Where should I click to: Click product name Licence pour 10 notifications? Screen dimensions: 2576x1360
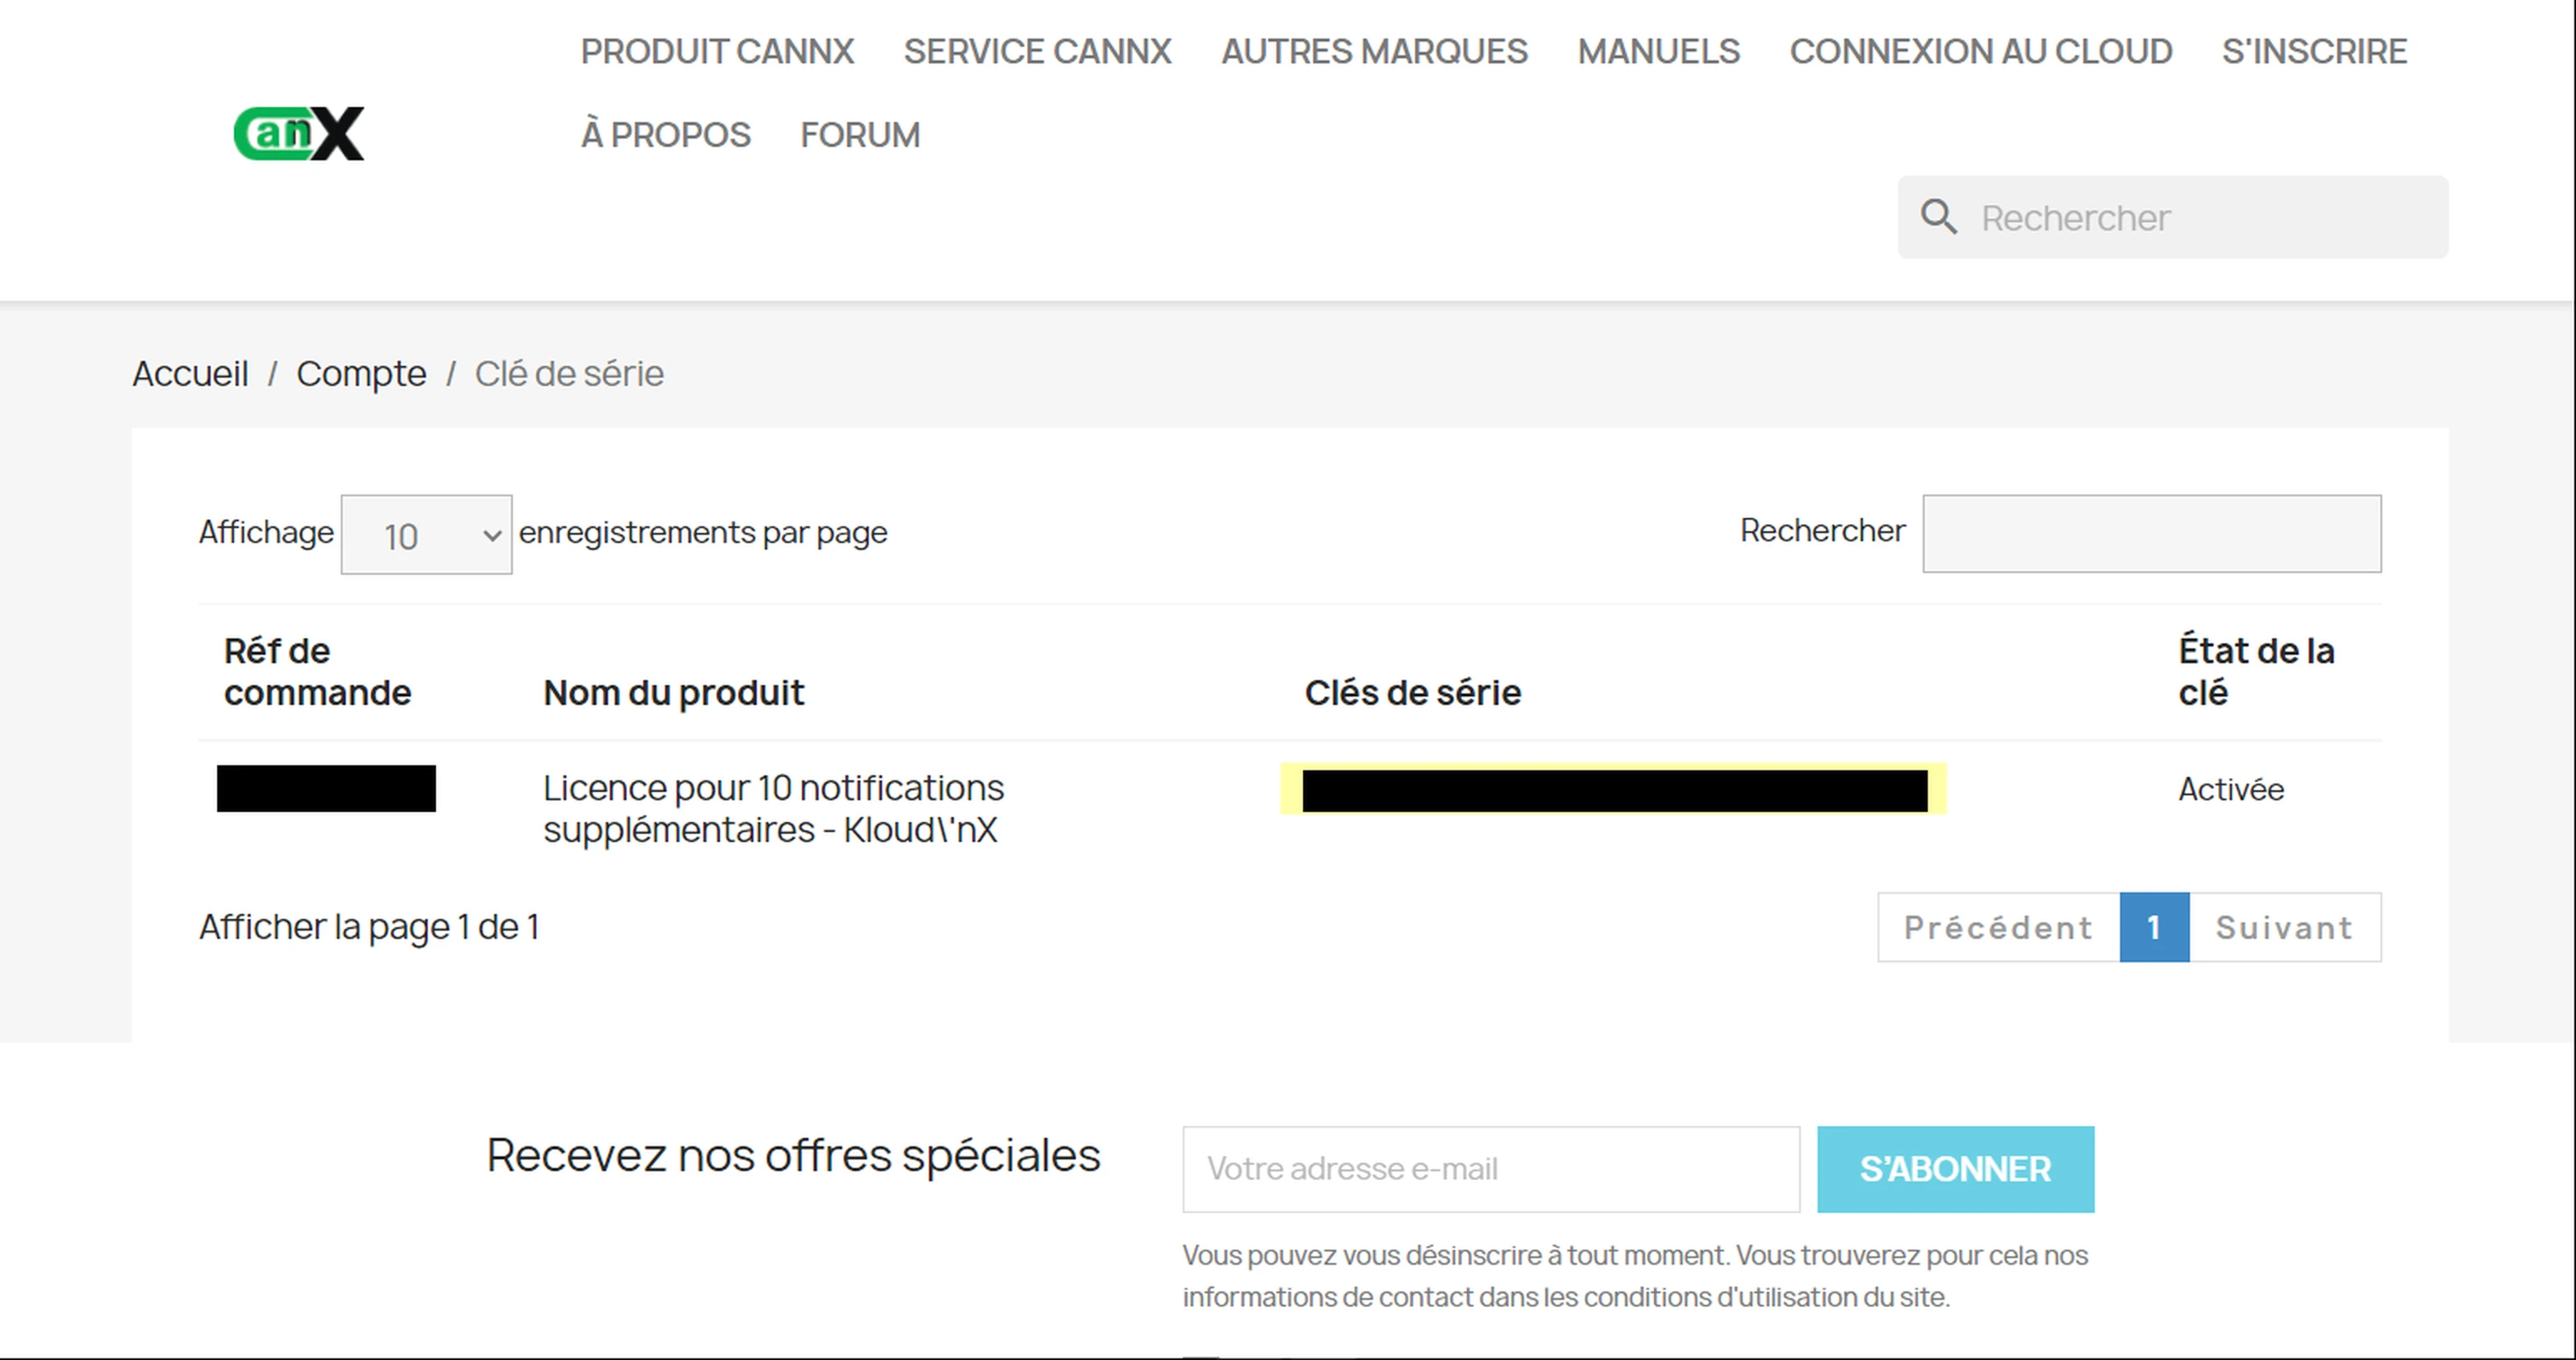773,808
